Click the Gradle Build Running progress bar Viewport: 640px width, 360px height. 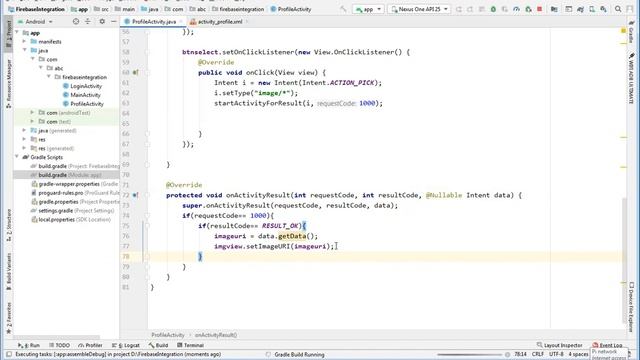(469, 355)
